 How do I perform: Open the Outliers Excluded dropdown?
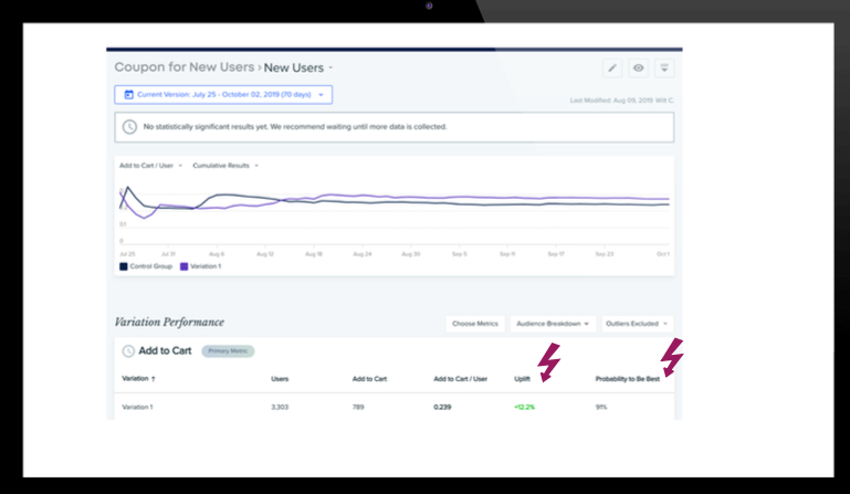(638, 324)
